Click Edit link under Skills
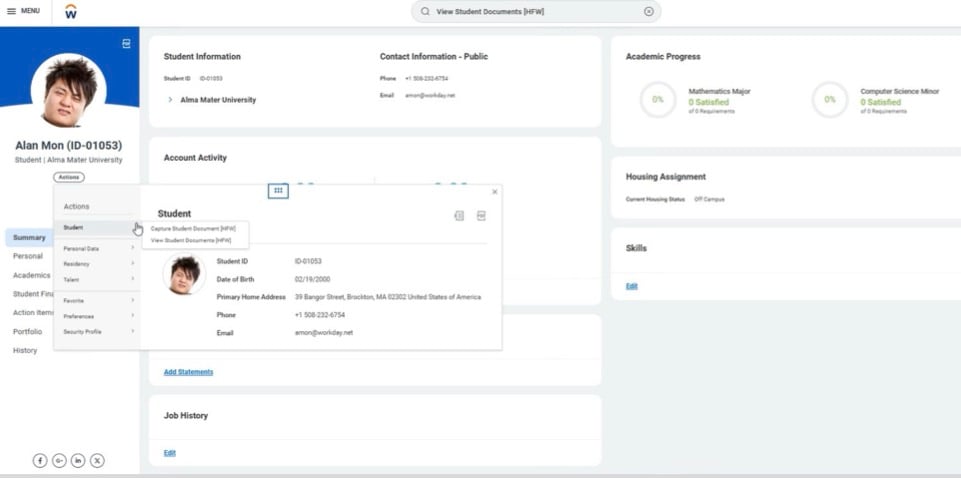This screenshot has width=961, height=478. tap(632, 286)
